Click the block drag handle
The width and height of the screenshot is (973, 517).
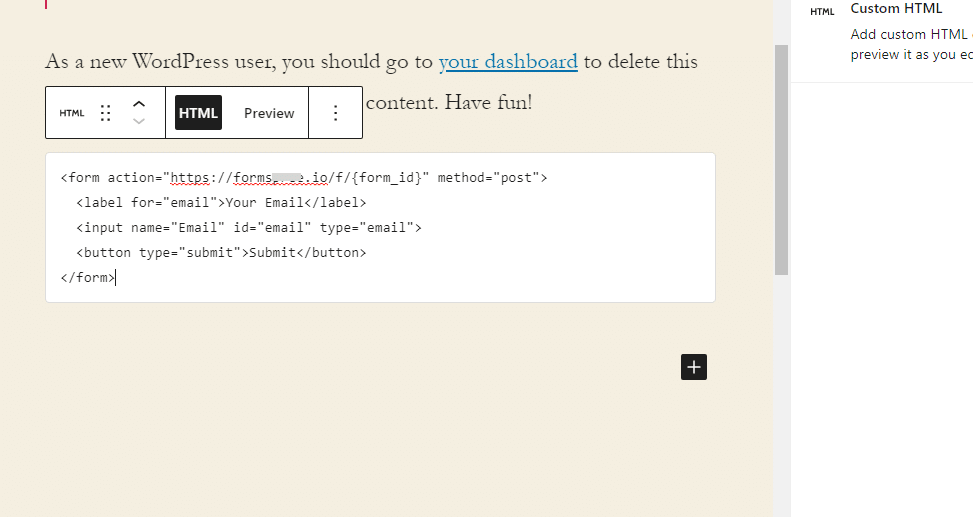click(106, 113)
